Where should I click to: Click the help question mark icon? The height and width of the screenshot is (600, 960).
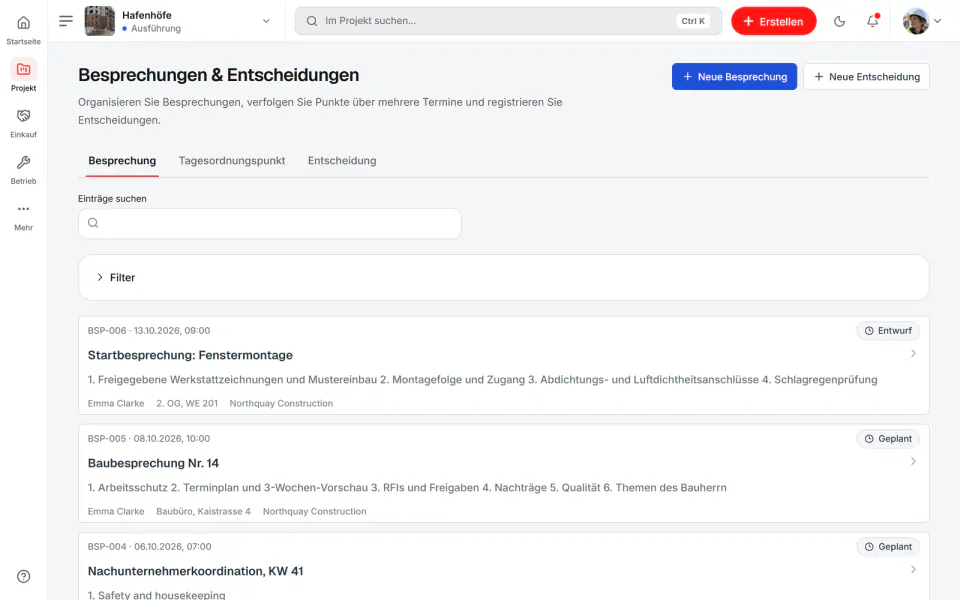(23, 576)
